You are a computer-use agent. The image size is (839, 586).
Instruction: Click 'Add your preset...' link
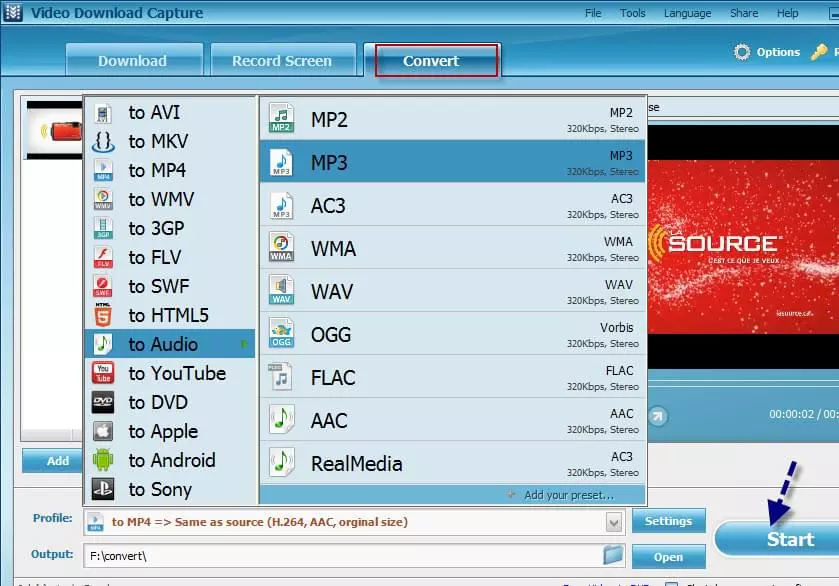click(568, 495)
